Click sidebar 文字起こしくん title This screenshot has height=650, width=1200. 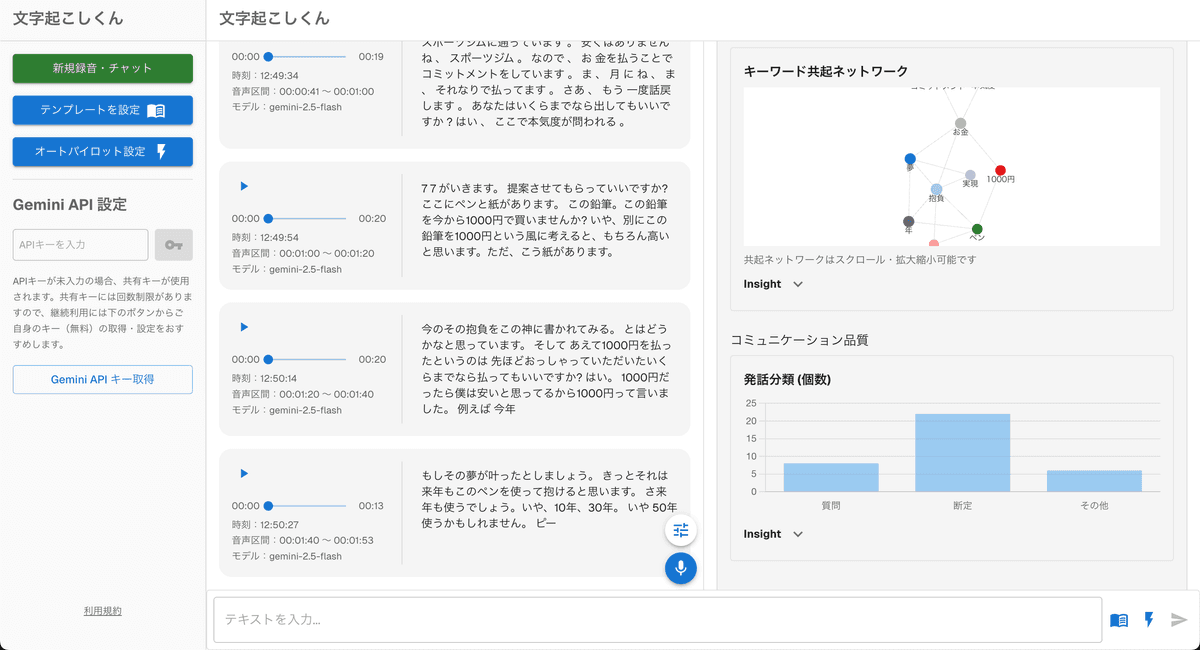click(x=68, y=18)
